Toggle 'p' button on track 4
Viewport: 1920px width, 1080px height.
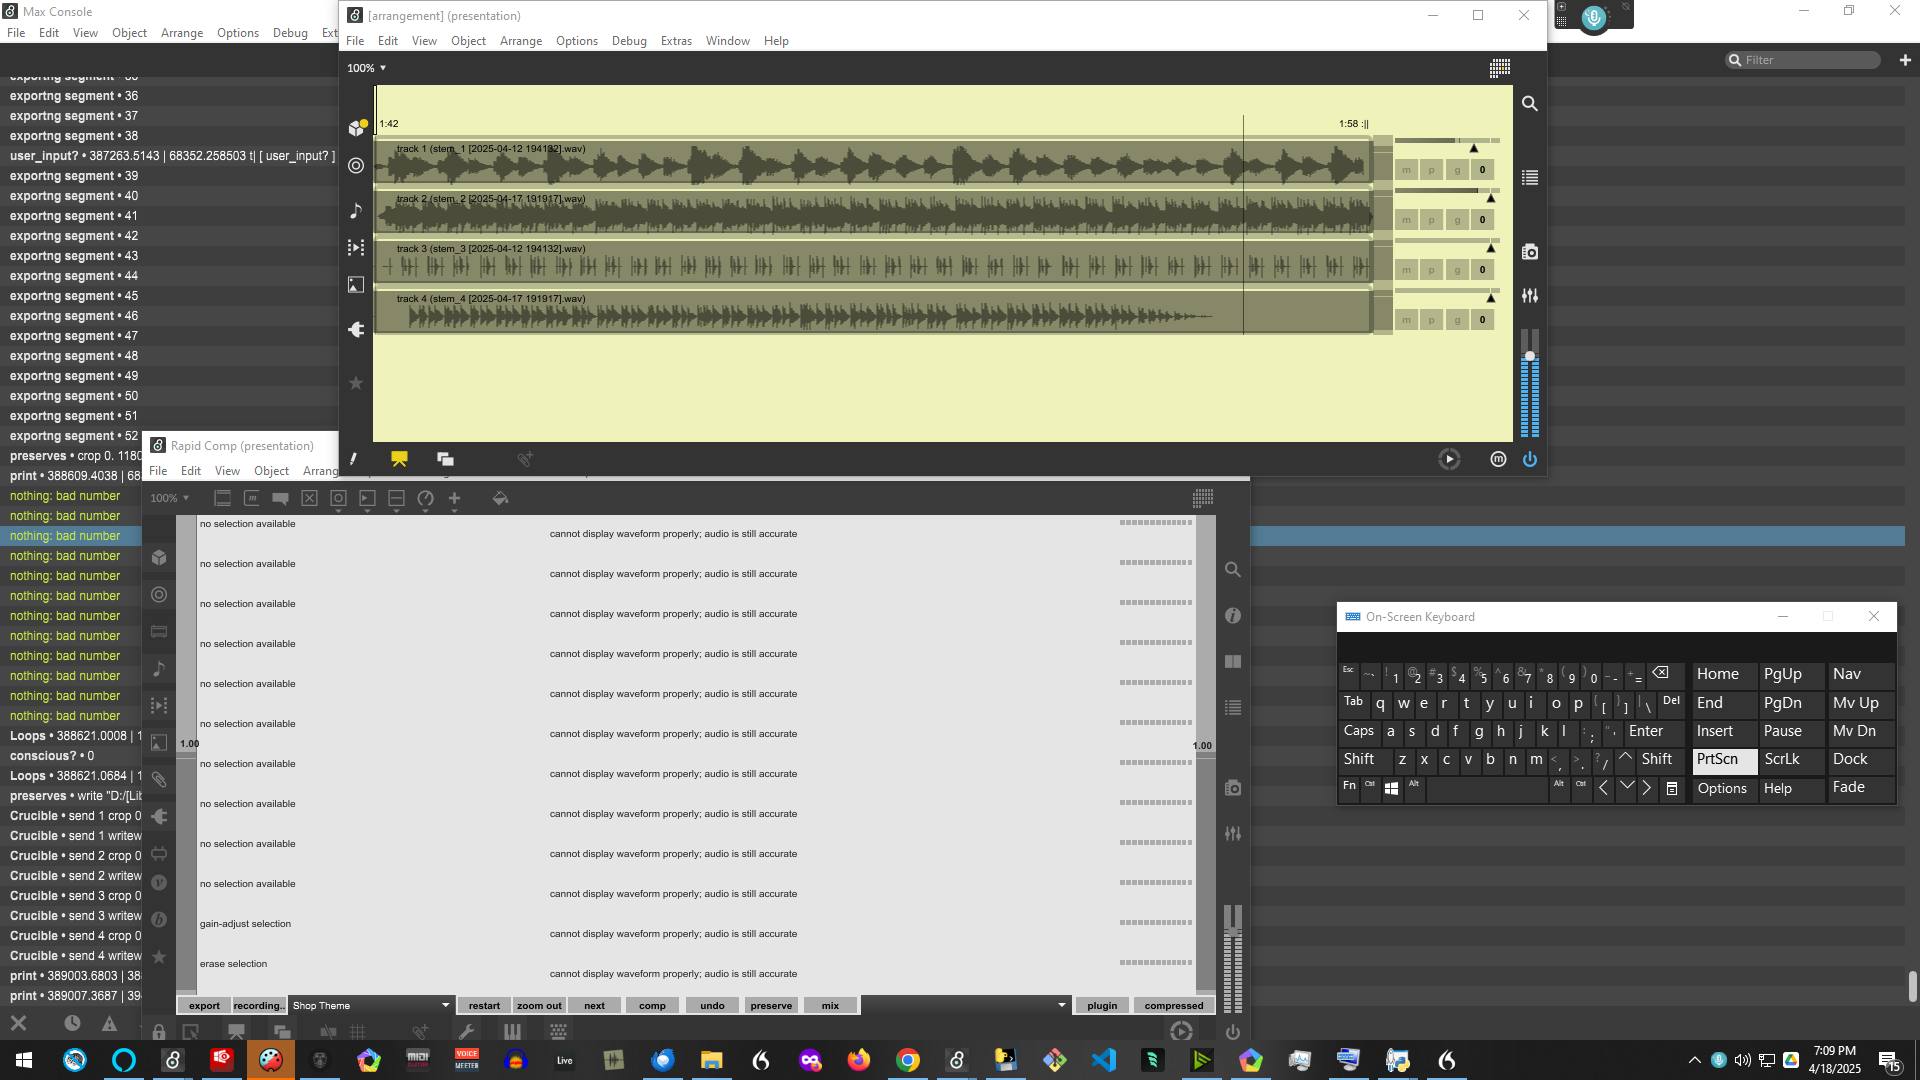coord(1432,320)
